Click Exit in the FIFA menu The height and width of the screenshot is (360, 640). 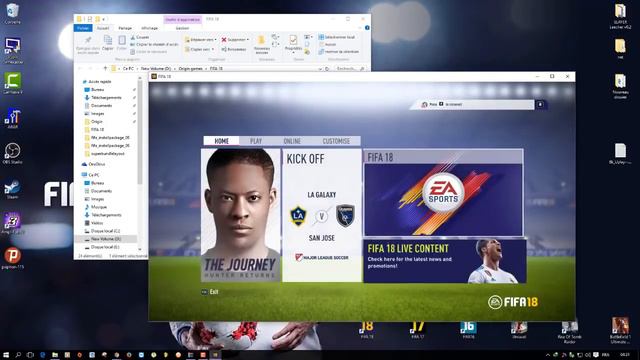click(210, 292)
